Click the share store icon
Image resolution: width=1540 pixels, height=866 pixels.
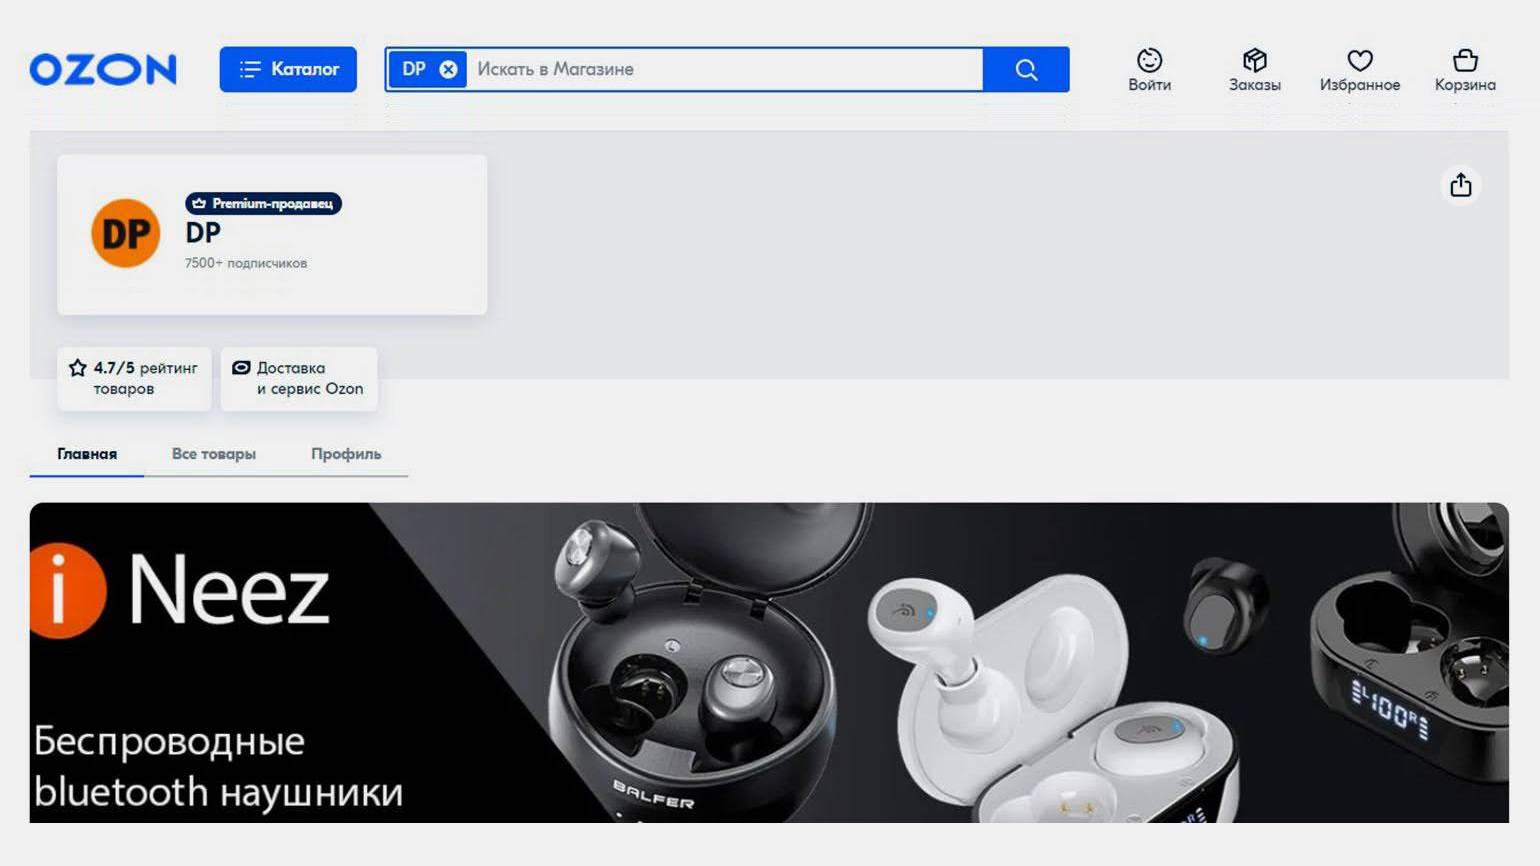coord(1461,185)
